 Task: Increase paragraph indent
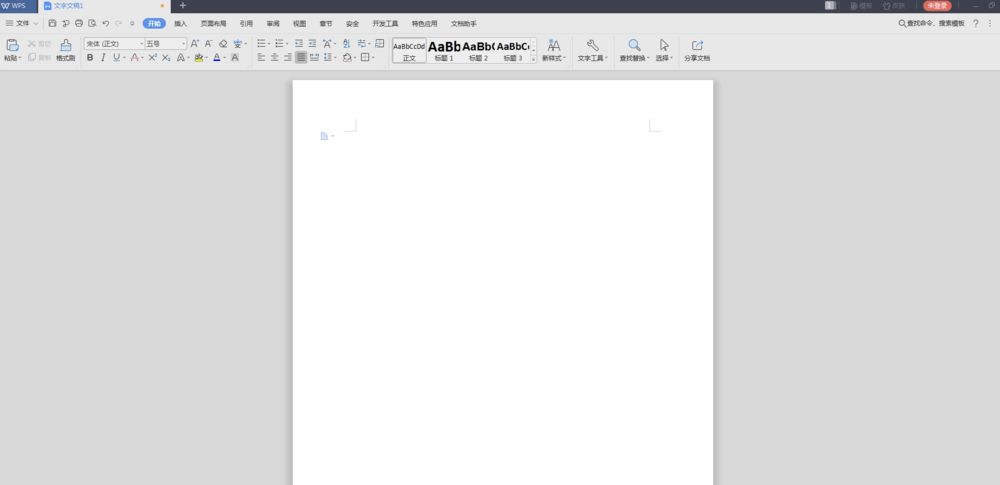pos(312,43)
